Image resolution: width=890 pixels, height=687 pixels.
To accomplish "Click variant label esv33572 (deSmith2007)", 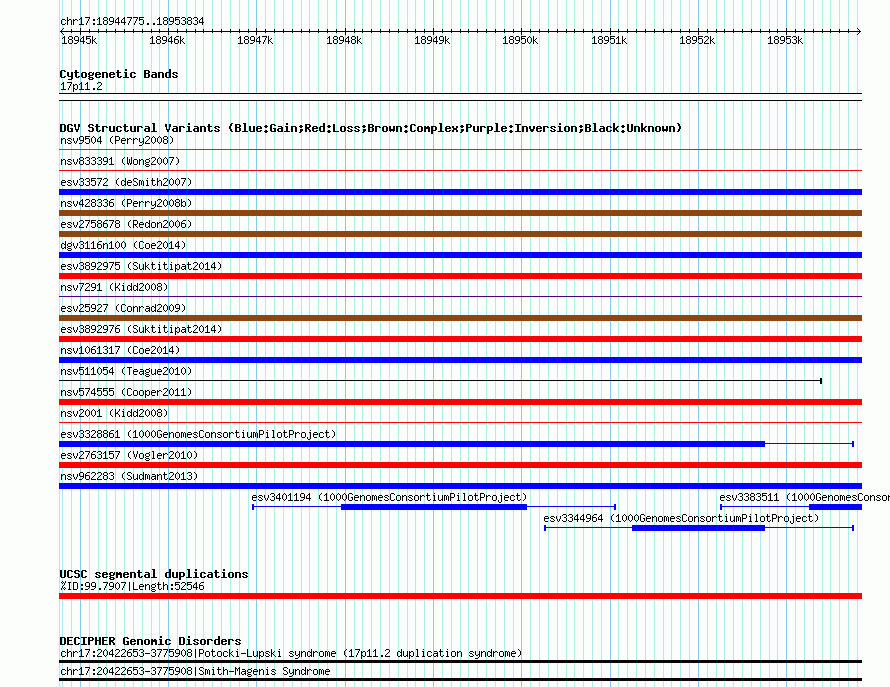I will [126, 182].
